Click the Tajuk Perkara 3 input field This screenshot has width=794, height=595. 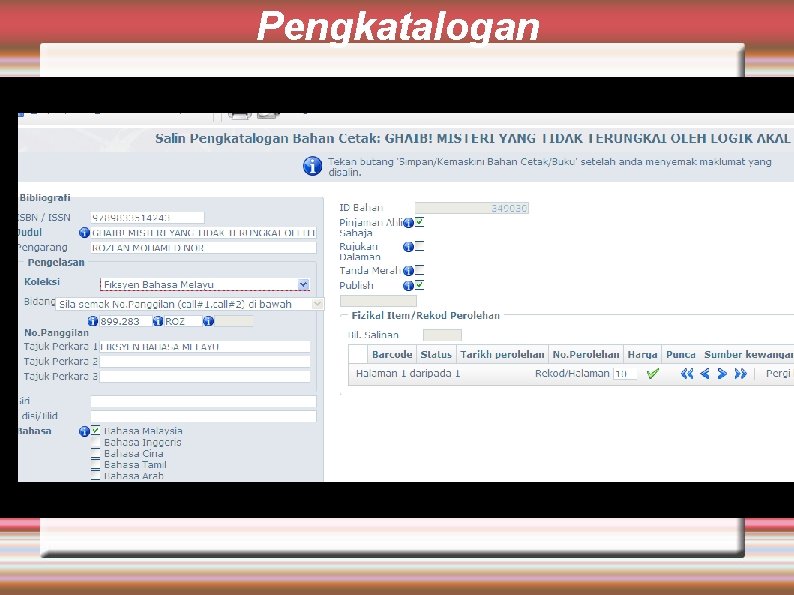tap(205, 377)
